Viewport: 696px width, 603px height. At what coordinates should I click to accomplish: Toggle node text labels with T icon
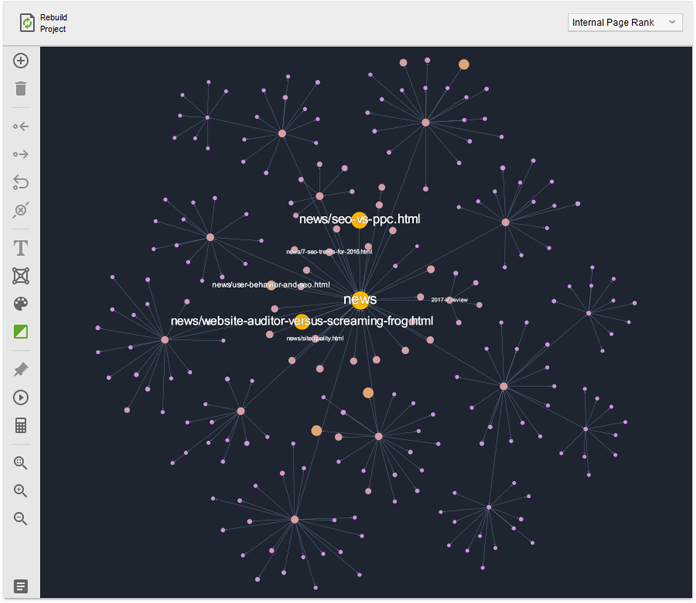tap(20, 248)
